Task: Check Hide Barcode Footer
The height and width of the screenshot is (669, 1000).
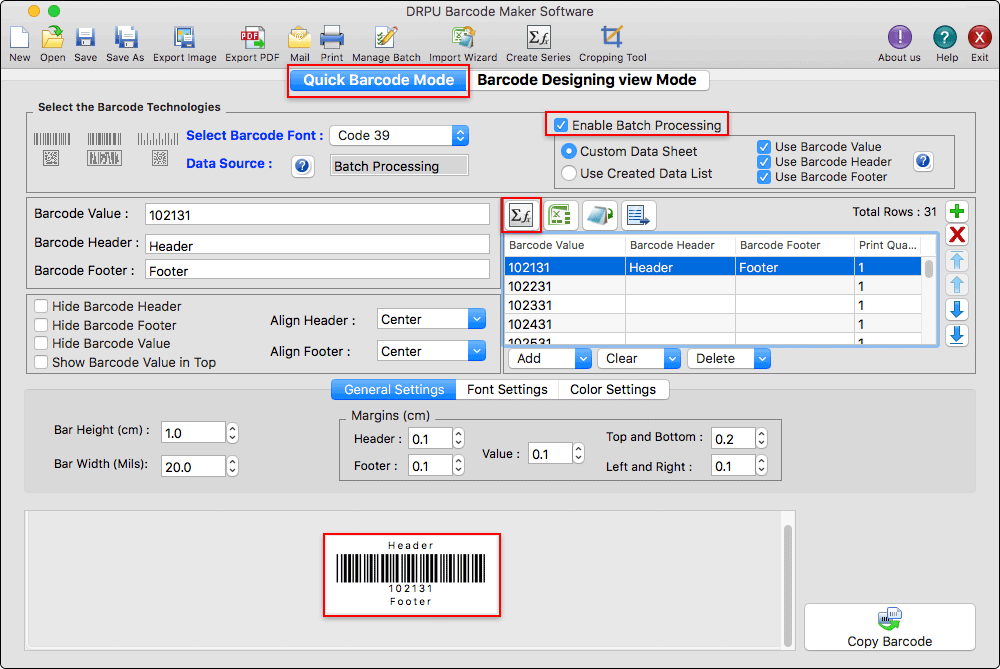Action: click(41, 325)
